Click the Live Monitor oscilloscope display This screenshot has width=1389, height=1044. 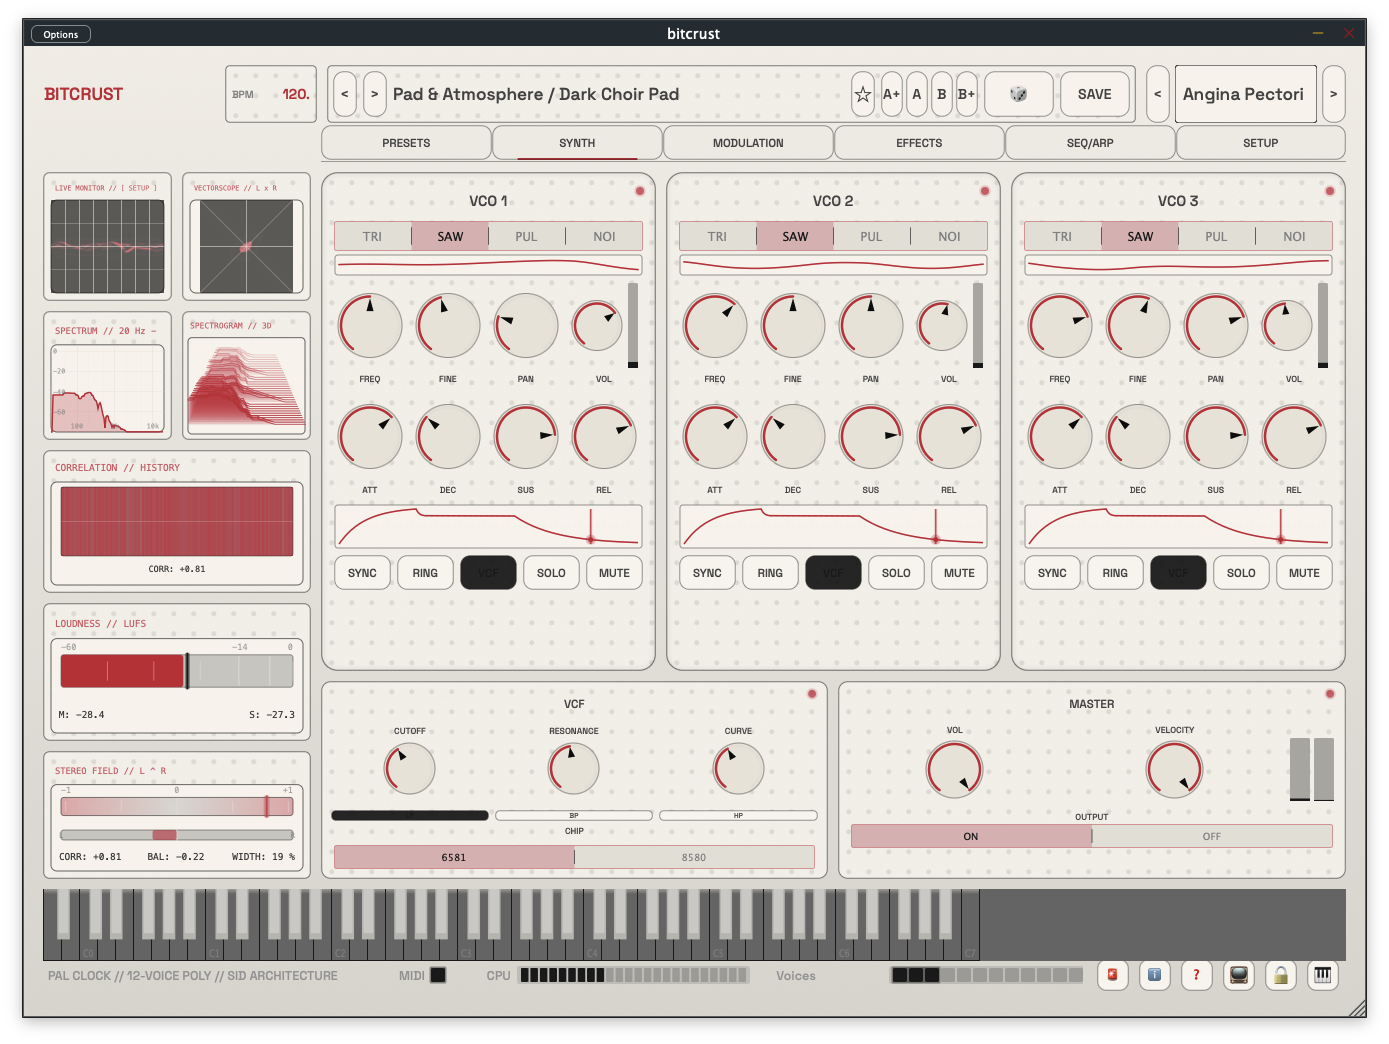tap(107, 246)
